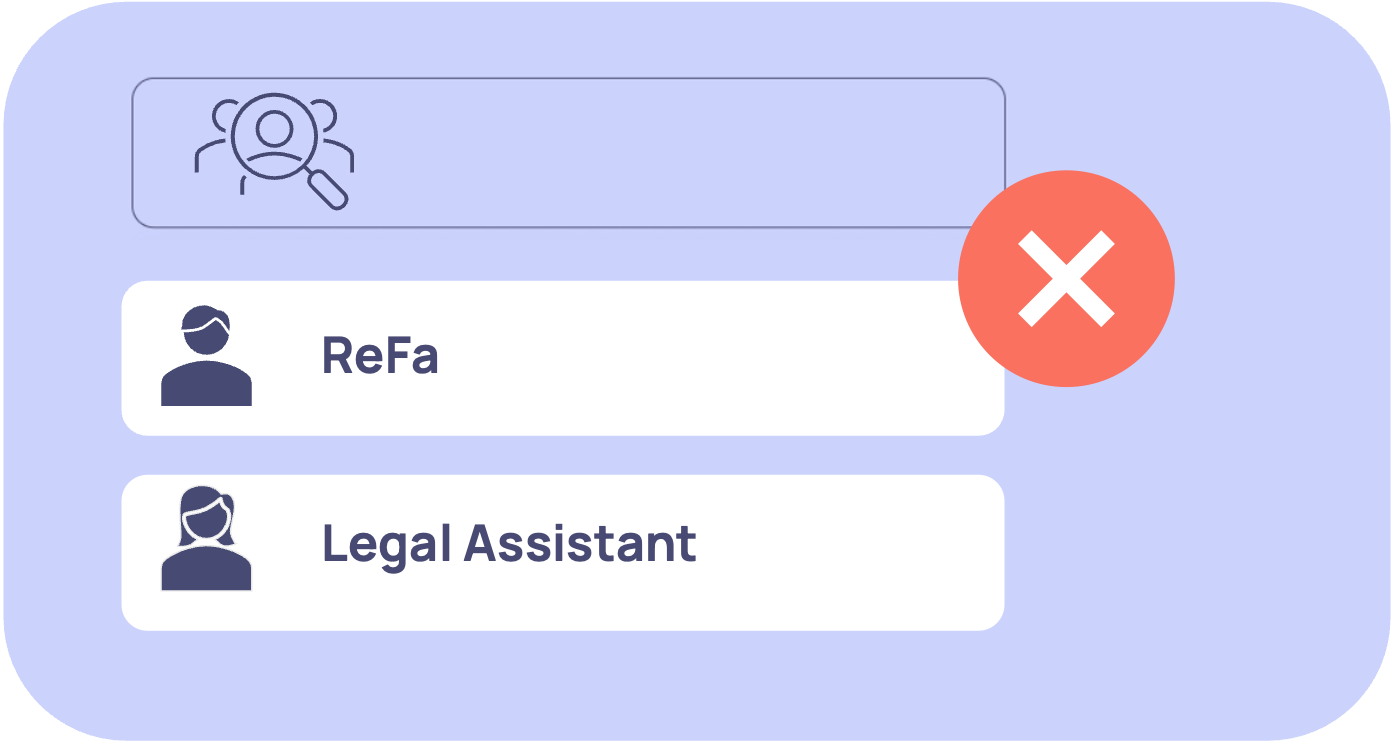Viewport: 1393px width, 742px height.
Task: Click the white X mark icon
Action: point(1066,279)
